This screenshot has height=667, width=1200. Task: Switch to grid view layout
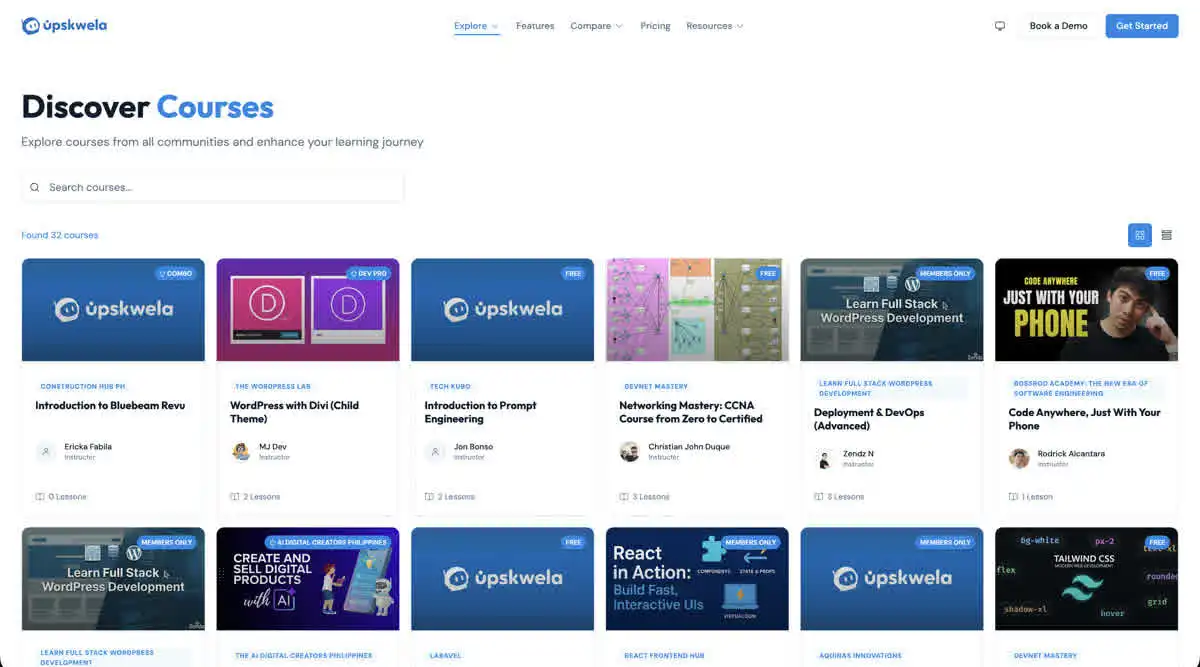tap(1139, 235)
